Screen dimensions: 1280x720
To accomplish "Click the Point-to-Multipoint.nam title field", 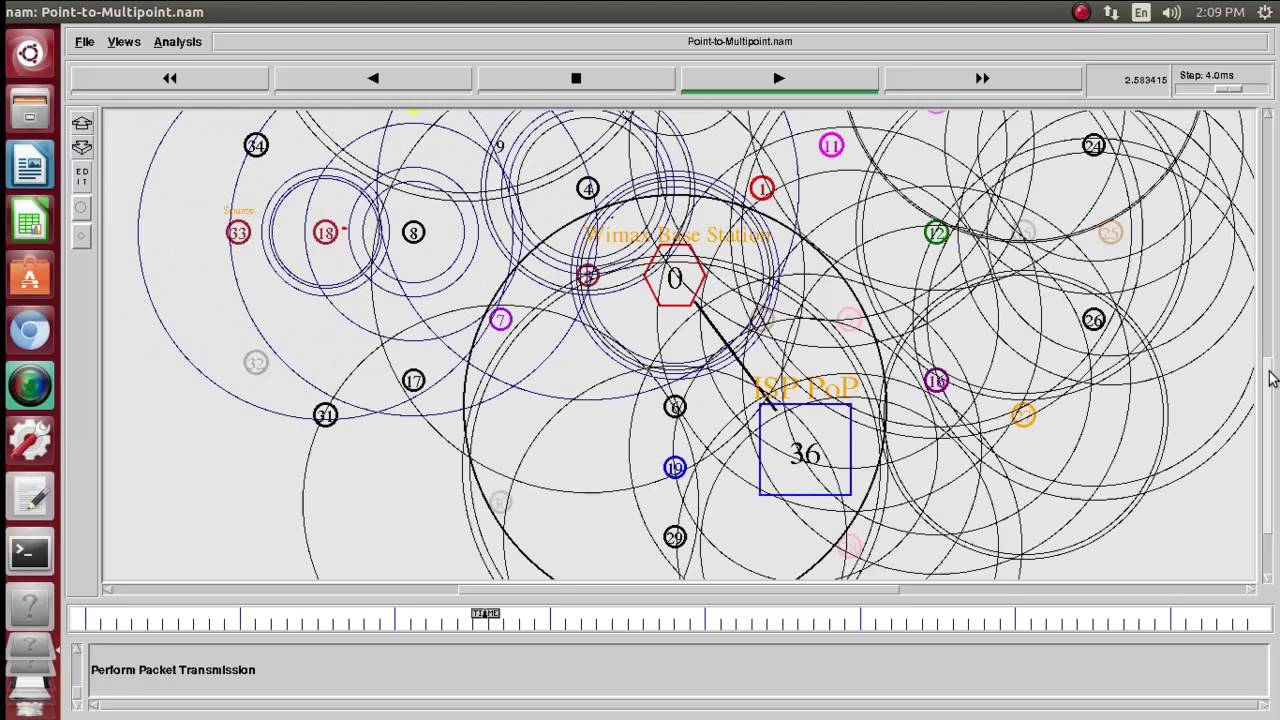I will click(x=740, y=42).
